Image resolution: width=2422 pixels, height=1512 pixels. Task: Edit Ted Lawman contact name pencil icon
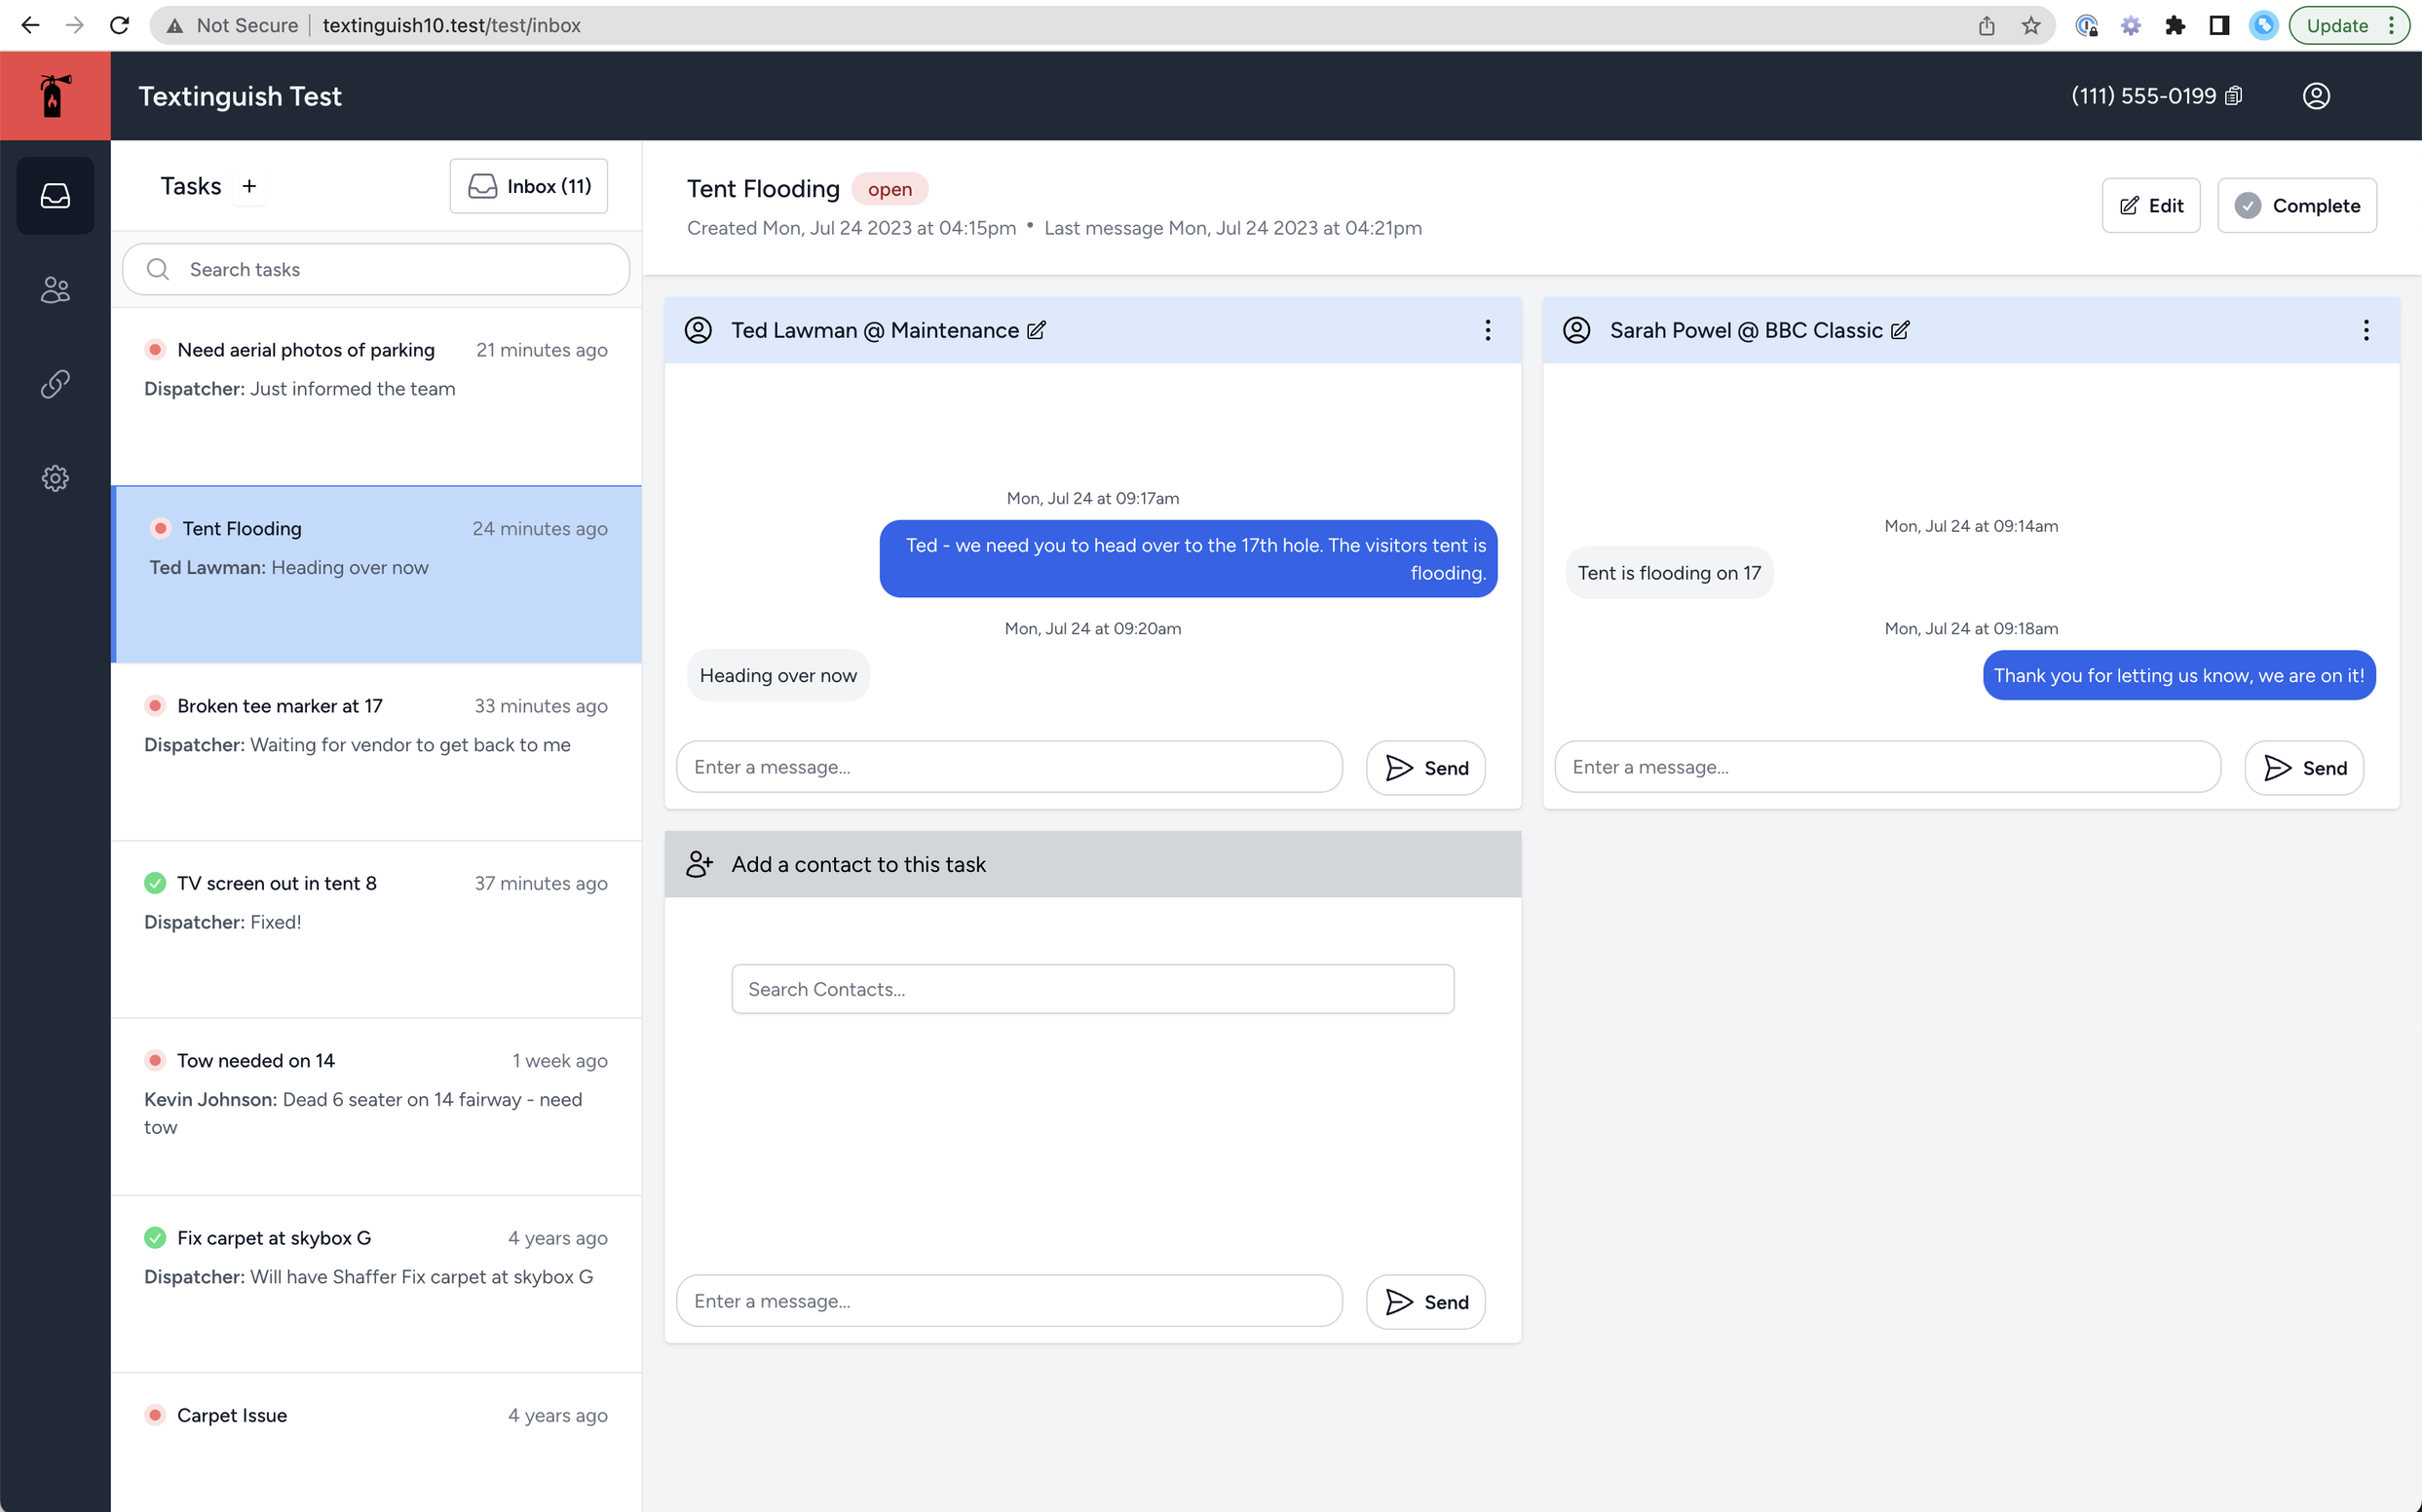(1037, 330)
